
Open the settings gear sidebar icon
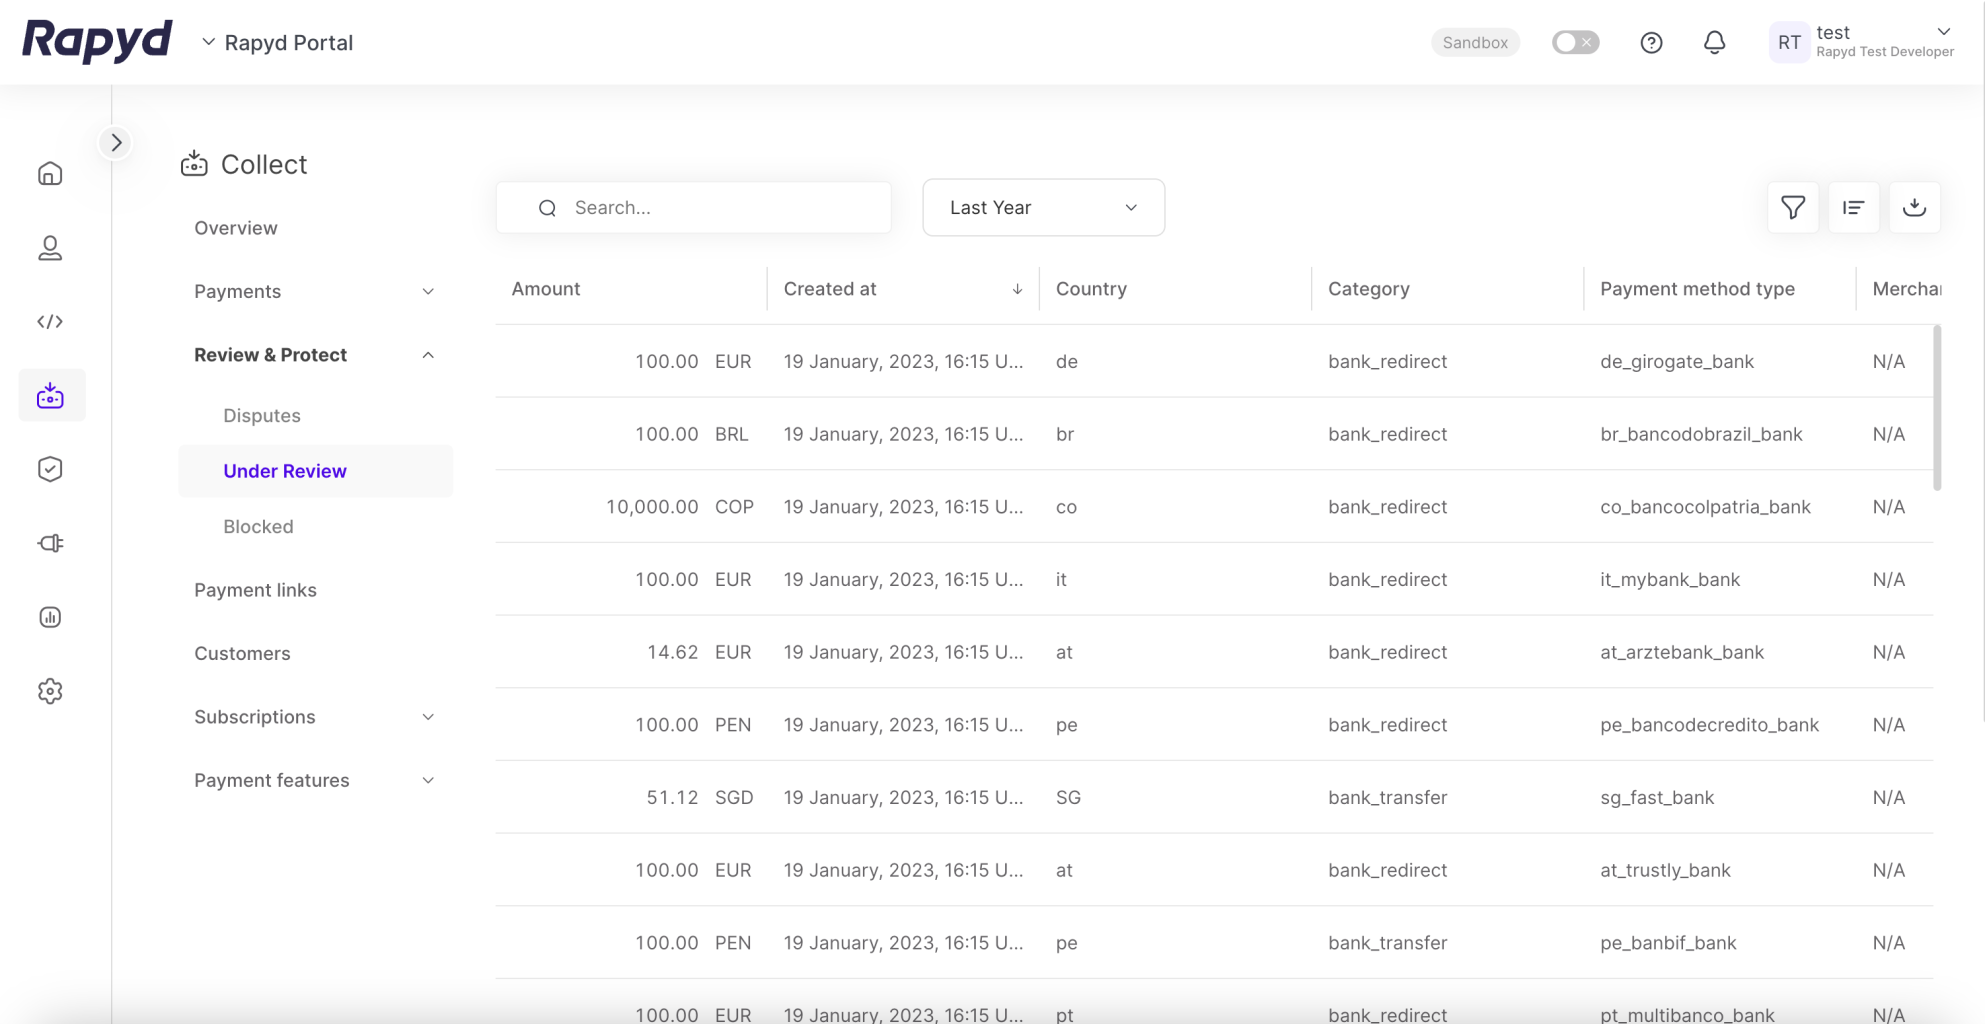coord(50,691)
